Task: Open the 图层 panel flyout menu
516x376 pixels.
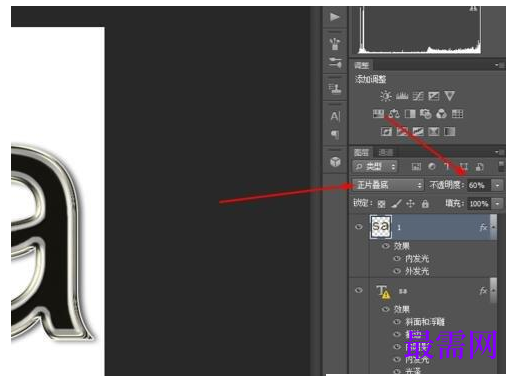Action: [499, 152]
